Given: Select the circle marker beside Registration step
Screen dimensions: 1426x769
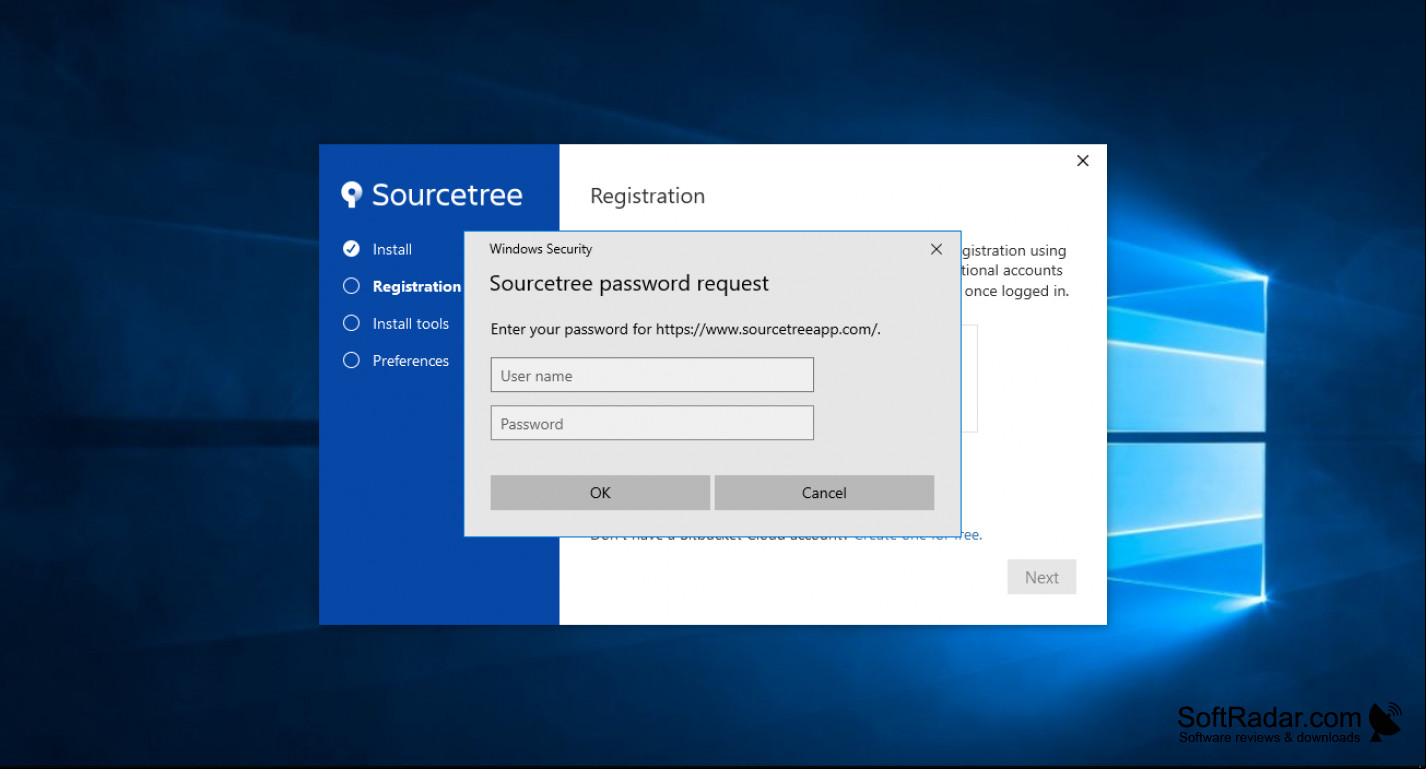Looking at the screenshot, I should pos(351,286).
